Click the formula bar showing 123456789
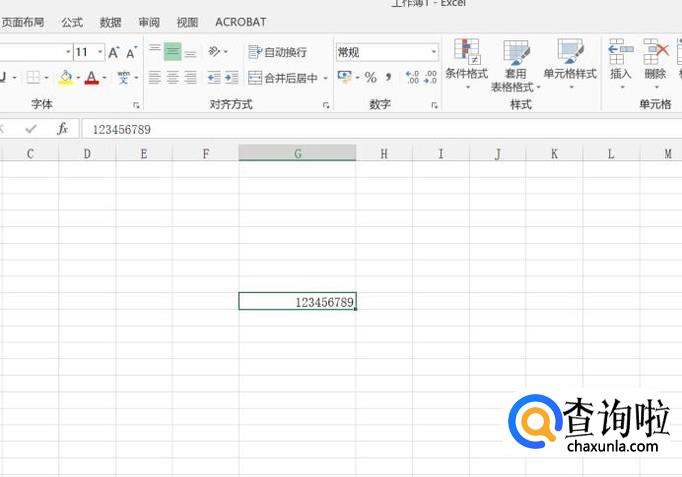This screenshot has height=477, width=682. 382,129
